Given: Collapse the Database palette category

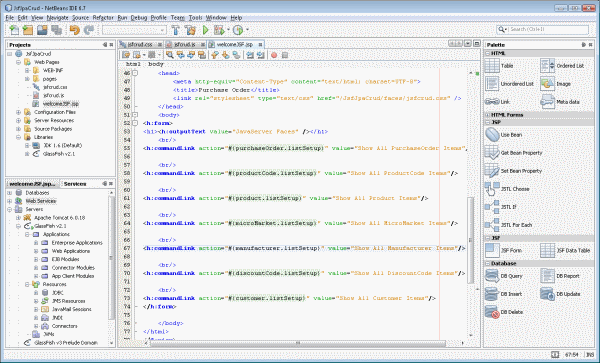Looking at the screenshot, I should [488, 264].
